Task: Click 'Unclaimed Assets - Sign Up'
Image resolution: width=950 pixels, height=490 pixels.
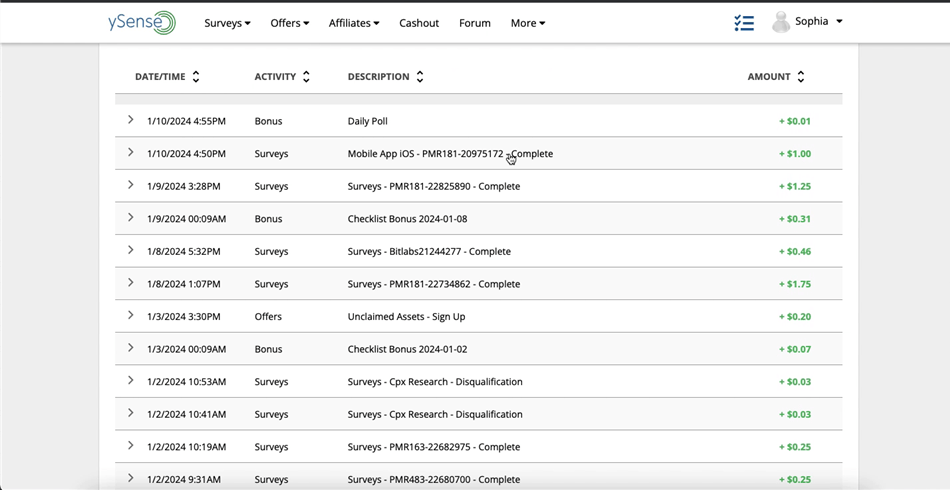Action: [407, 317]
